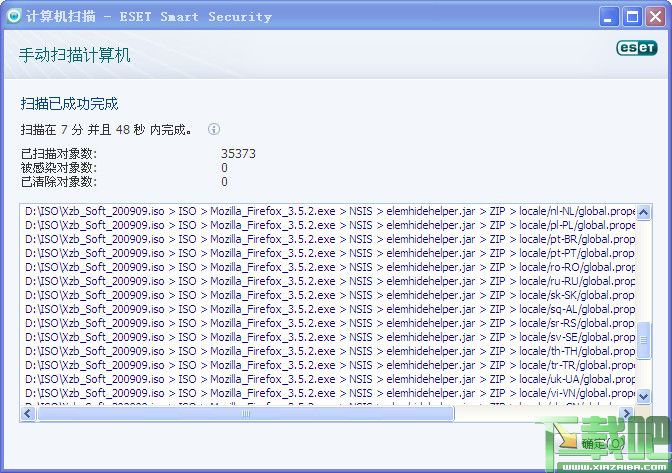Select the log row with locale/sv-SE/global
672x473 pixels.
[x=330, y=337]
